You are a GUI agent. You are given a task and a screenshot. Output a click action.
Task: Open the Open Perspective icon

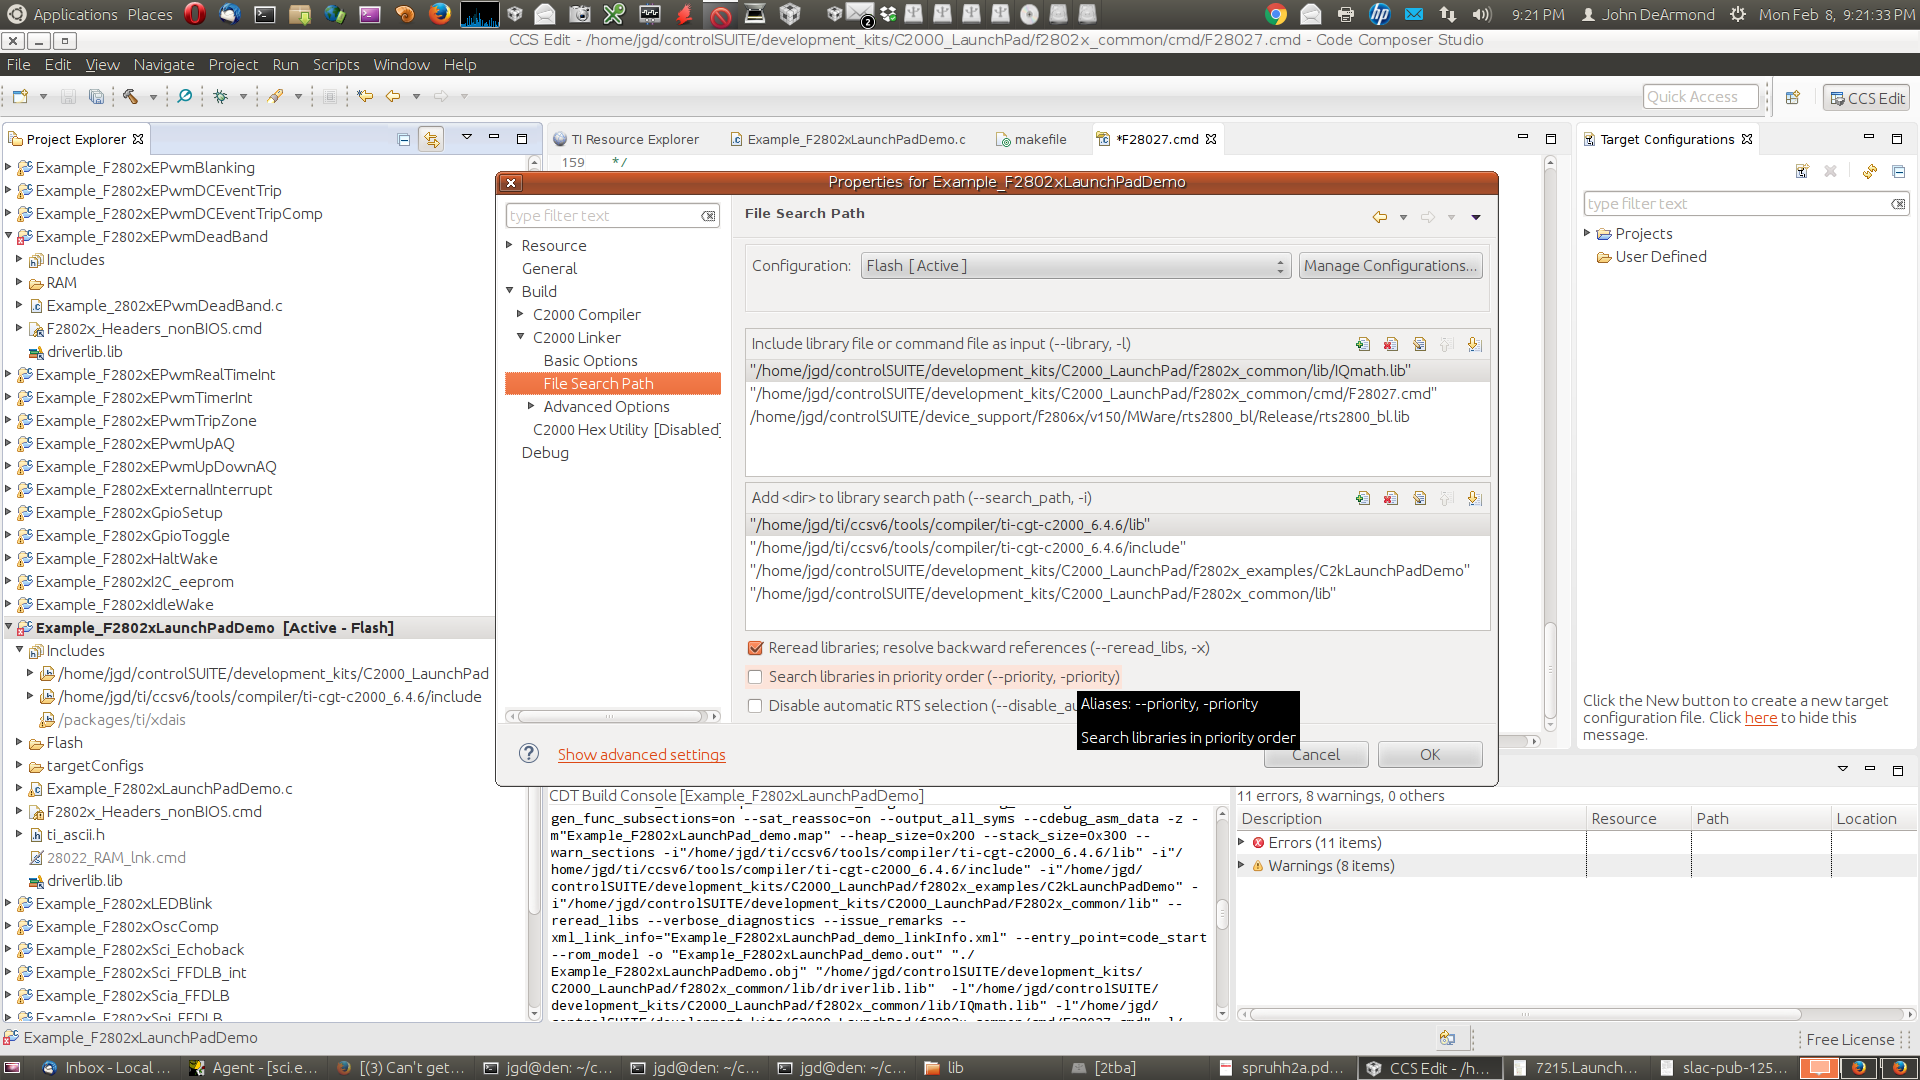click(1793, 97)
